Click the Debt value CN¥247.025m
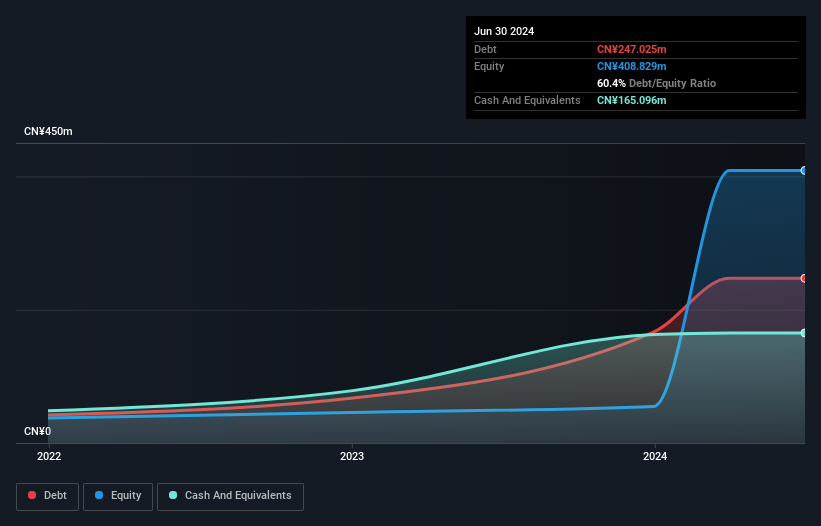 point(631,49)
